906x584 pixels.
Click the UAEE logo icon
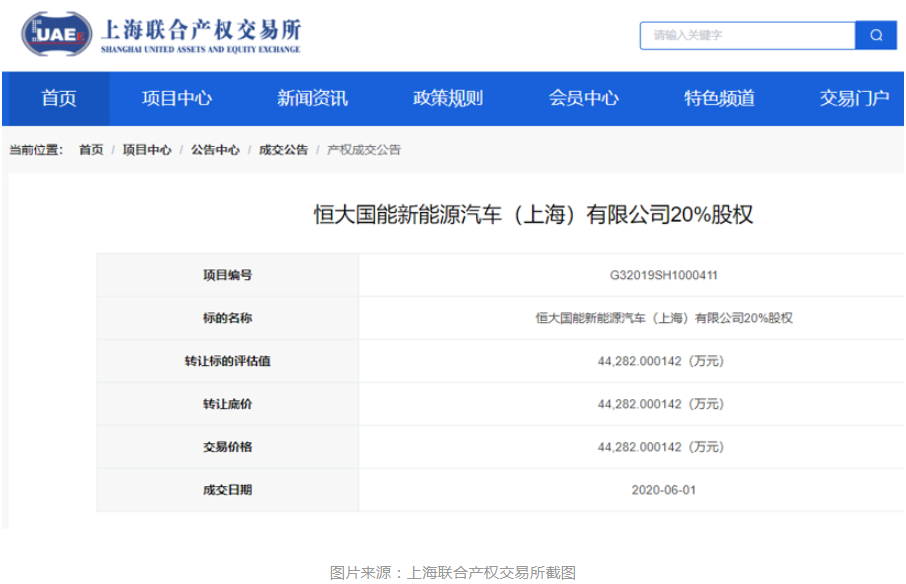pos(57,34)
